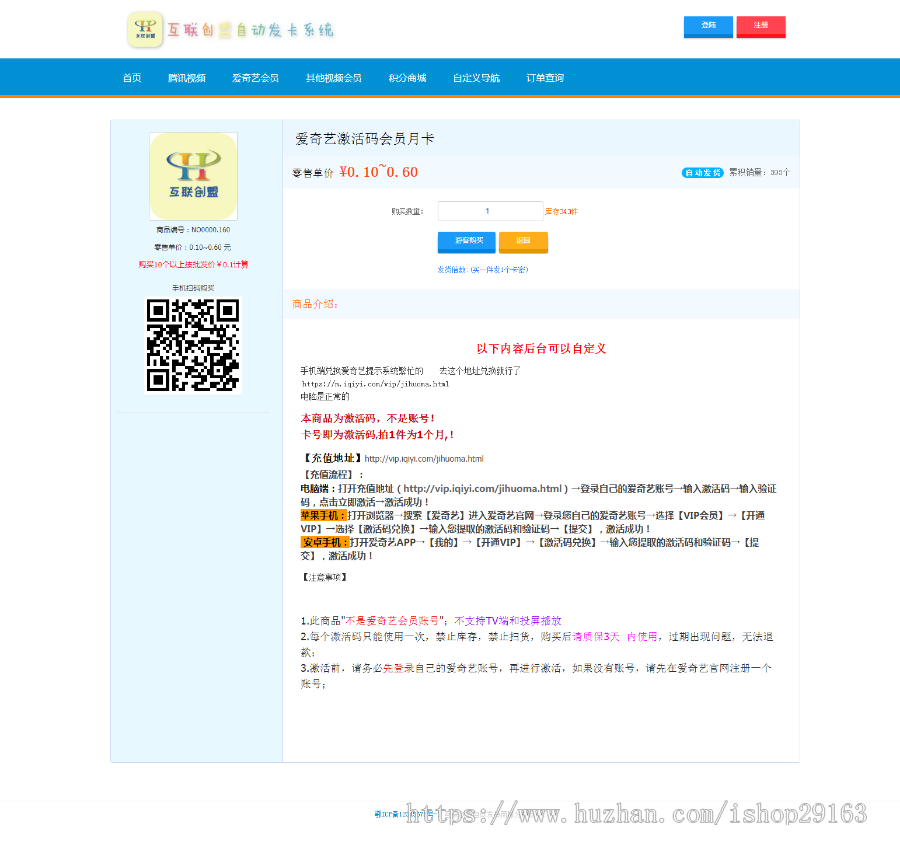Open the vip.iqiyi.com/jihuoma.html recharge address link
Screen dimensions: 900x848
point(424,459)
